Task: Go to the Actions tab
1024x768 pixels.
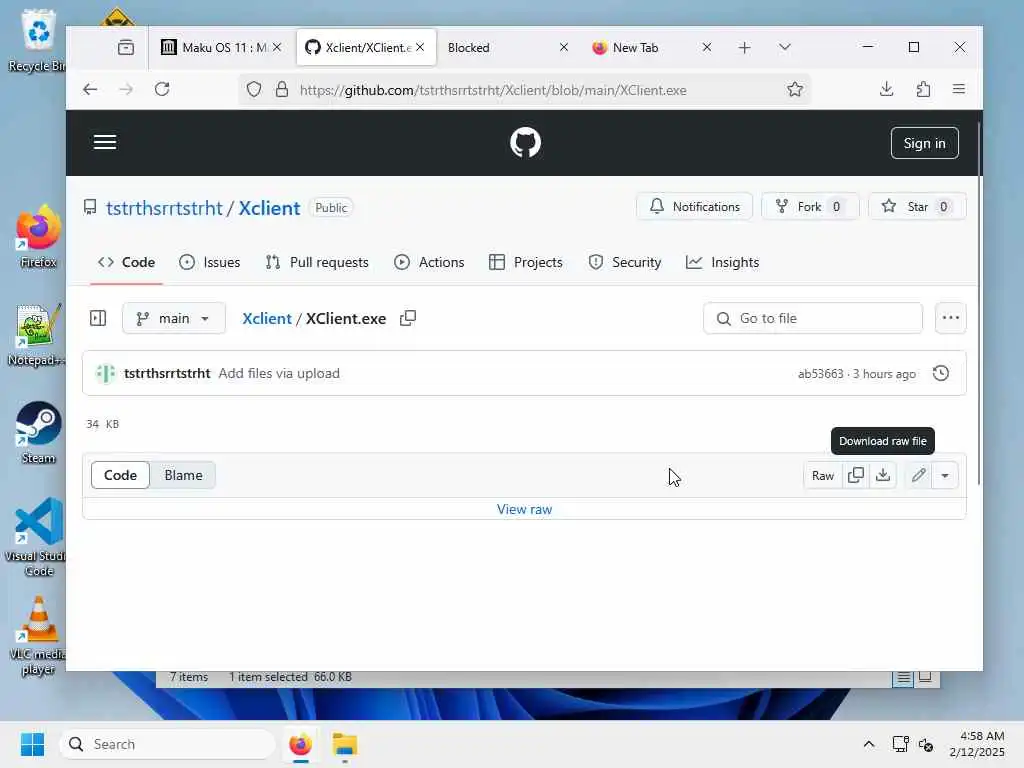Action: click(x=429, y=262)
